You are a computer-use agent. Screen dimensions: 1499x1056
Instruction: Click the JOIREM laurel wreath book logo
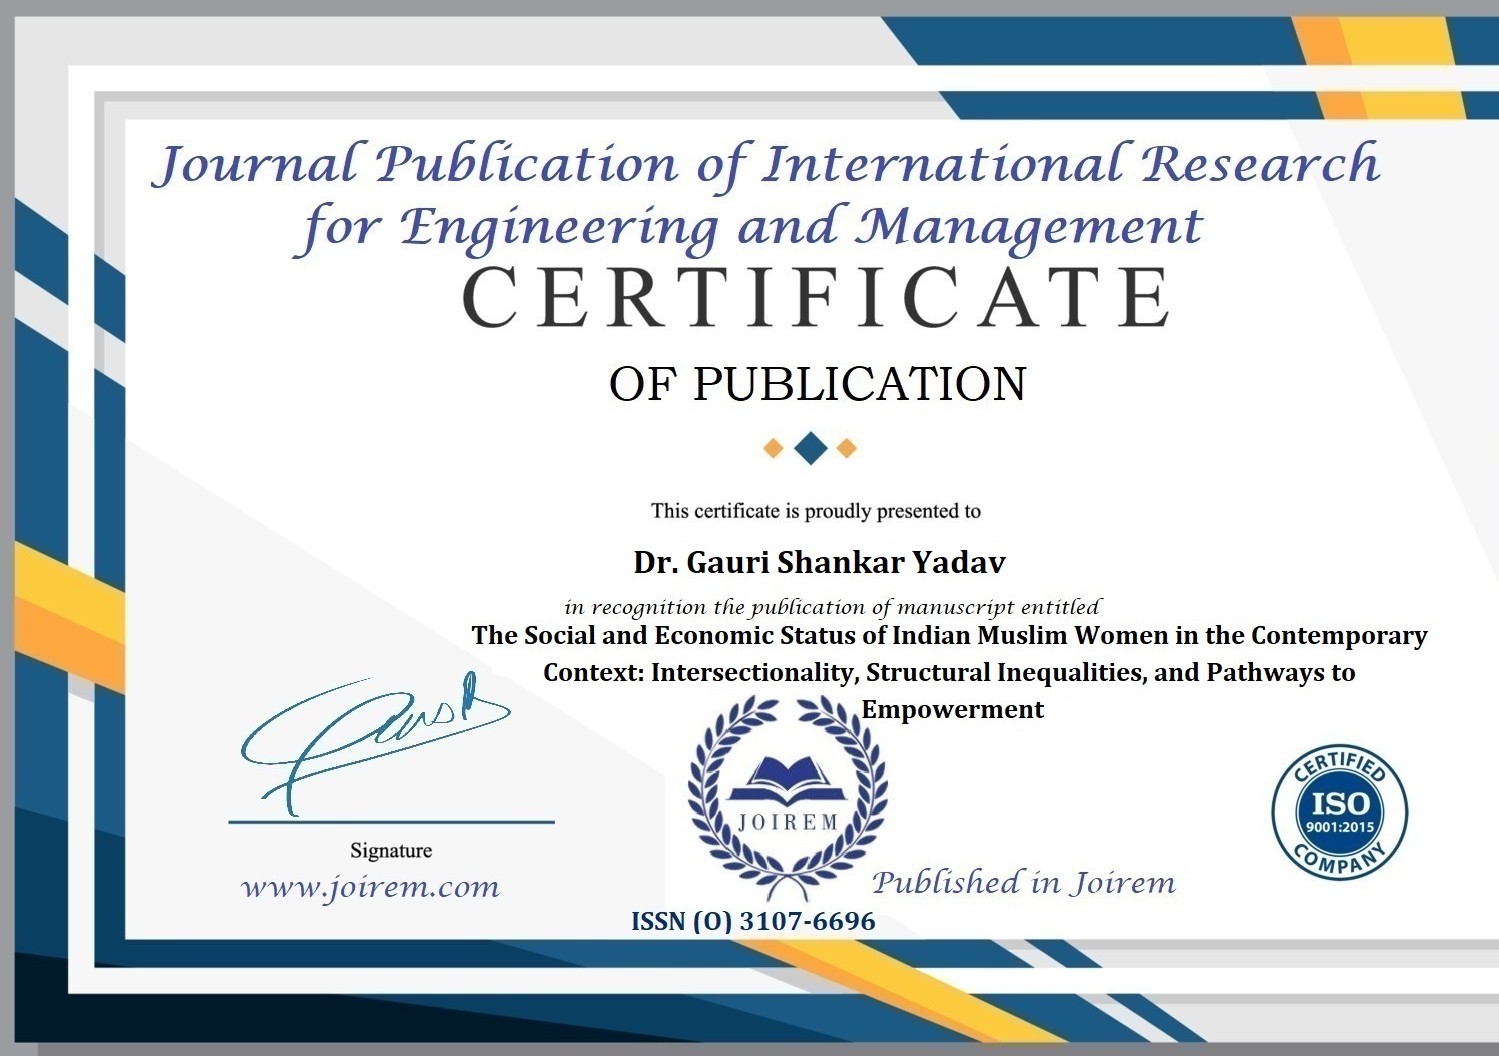[x=787, y=798]
